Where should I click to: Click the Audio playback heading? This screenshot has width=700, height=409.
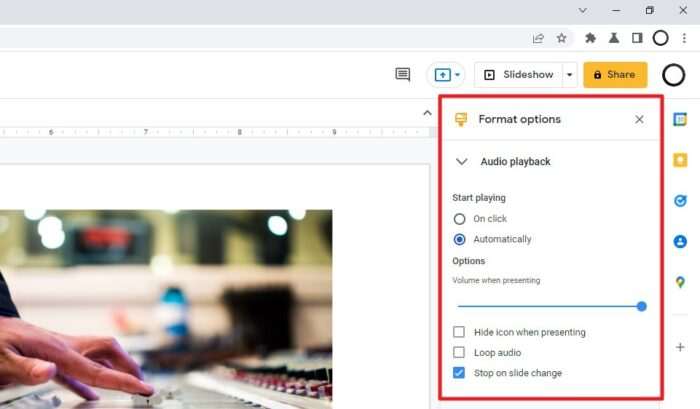pyautogui.click(x=515, y=162)
